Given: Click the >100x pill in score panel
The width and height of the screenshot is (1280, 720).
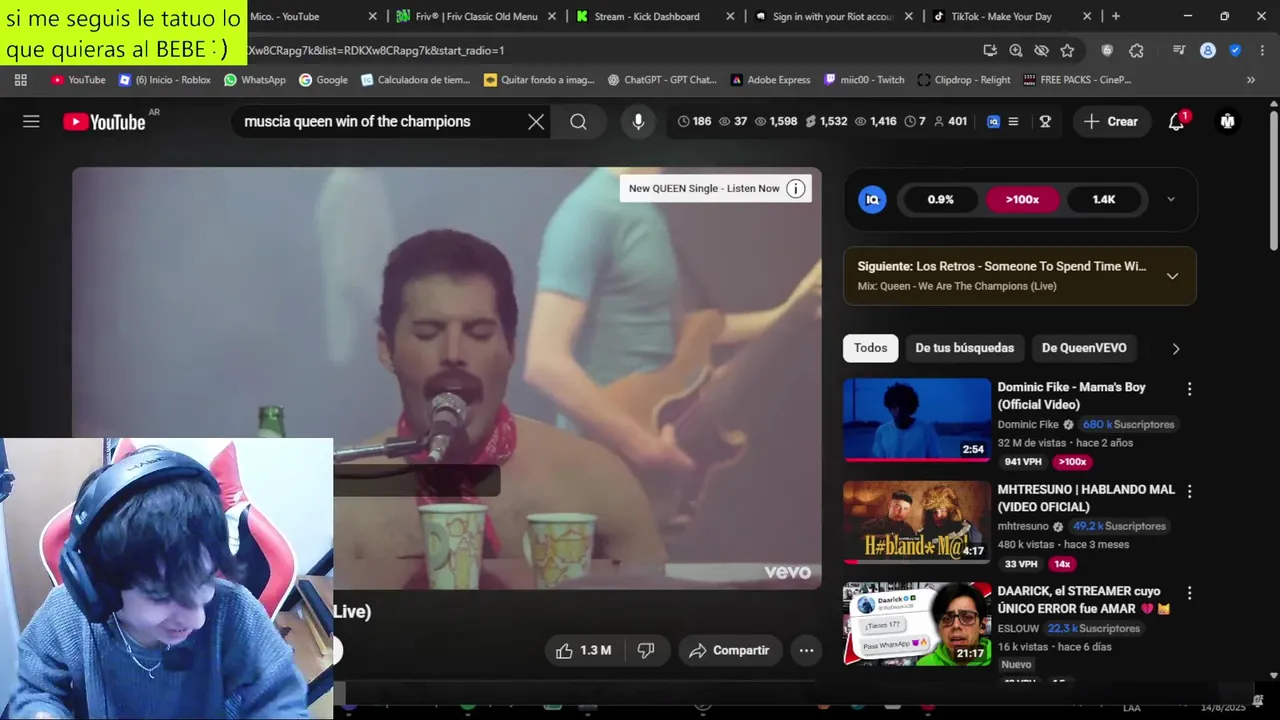Looking at the screenshot, I should (1022, 199).
